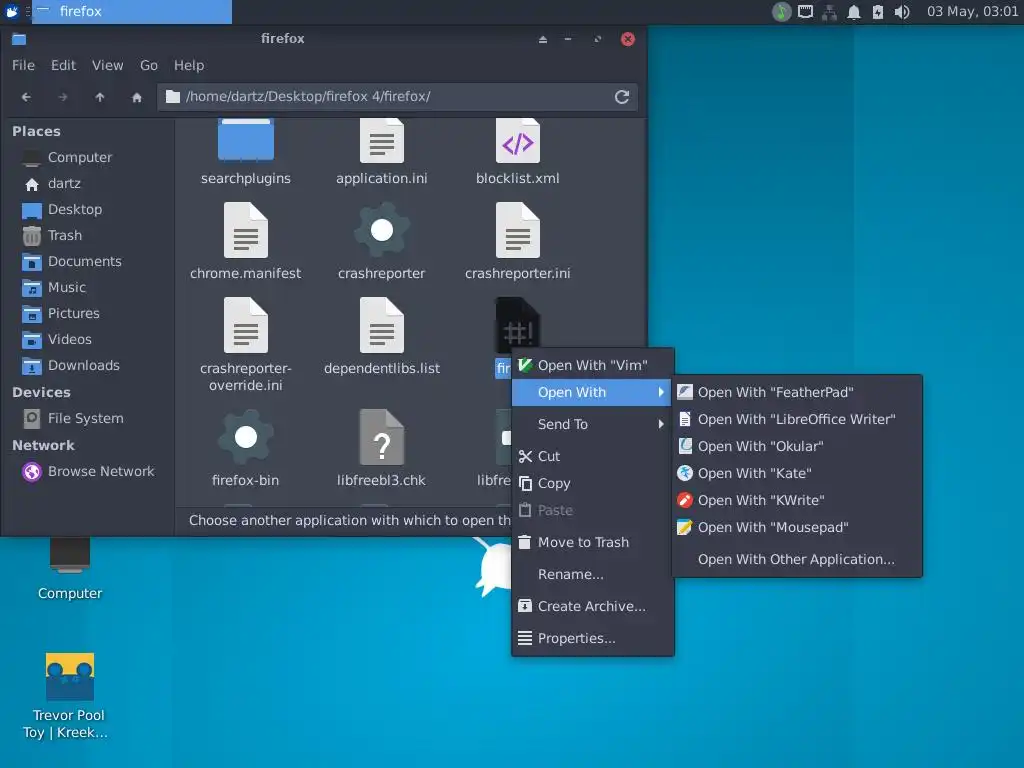Select Cut in the context menu

(592, 456)
